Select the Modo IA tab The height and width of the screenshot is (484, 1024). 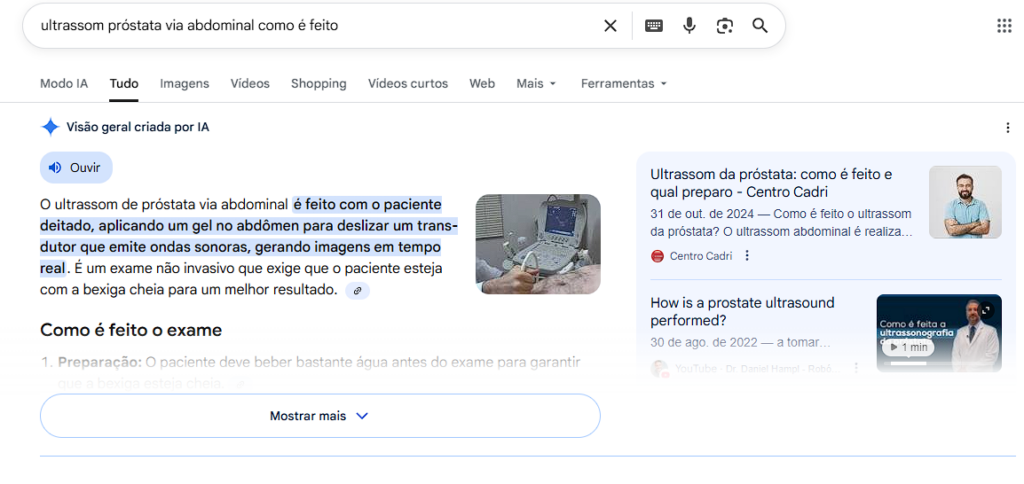(64, 84)
